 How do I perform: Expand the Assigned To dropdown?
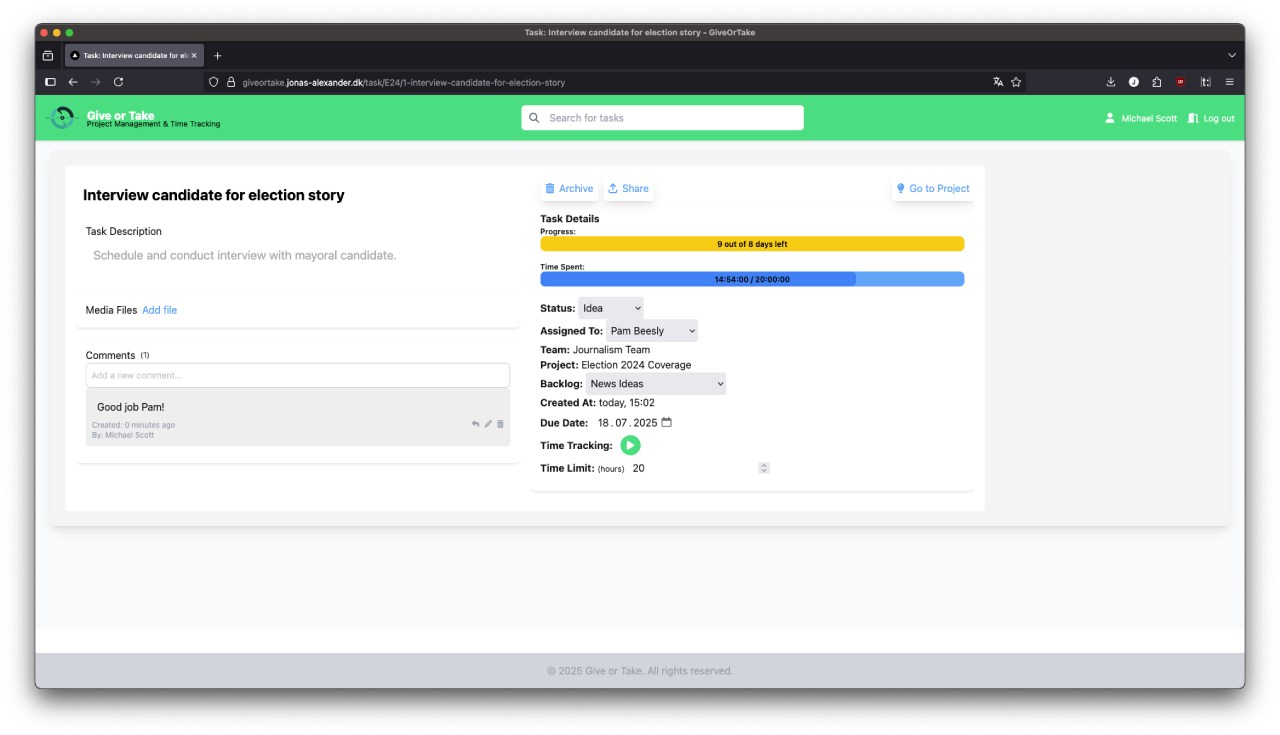pos(652,331)
